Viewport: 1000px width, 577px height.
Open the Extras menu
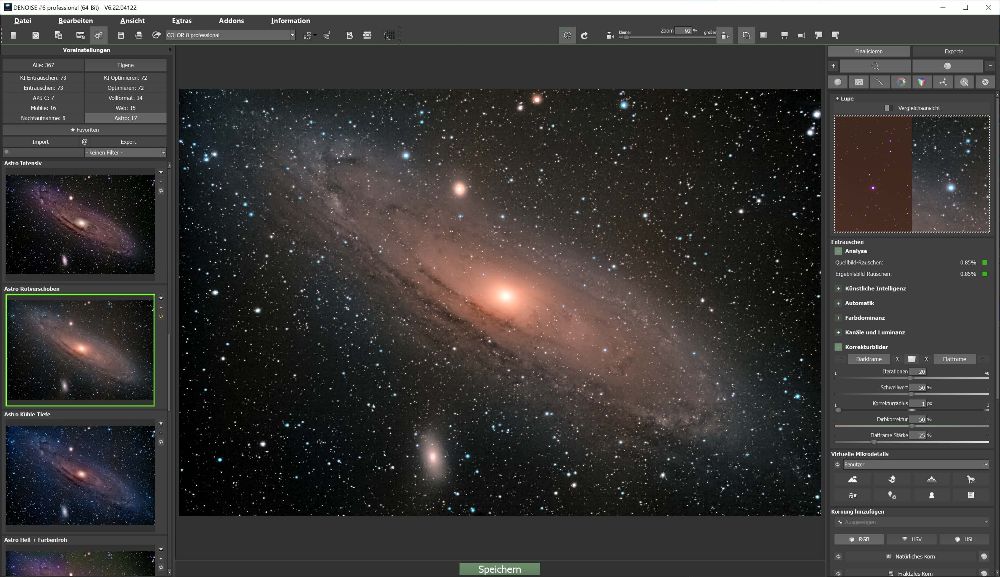(181, 20)
